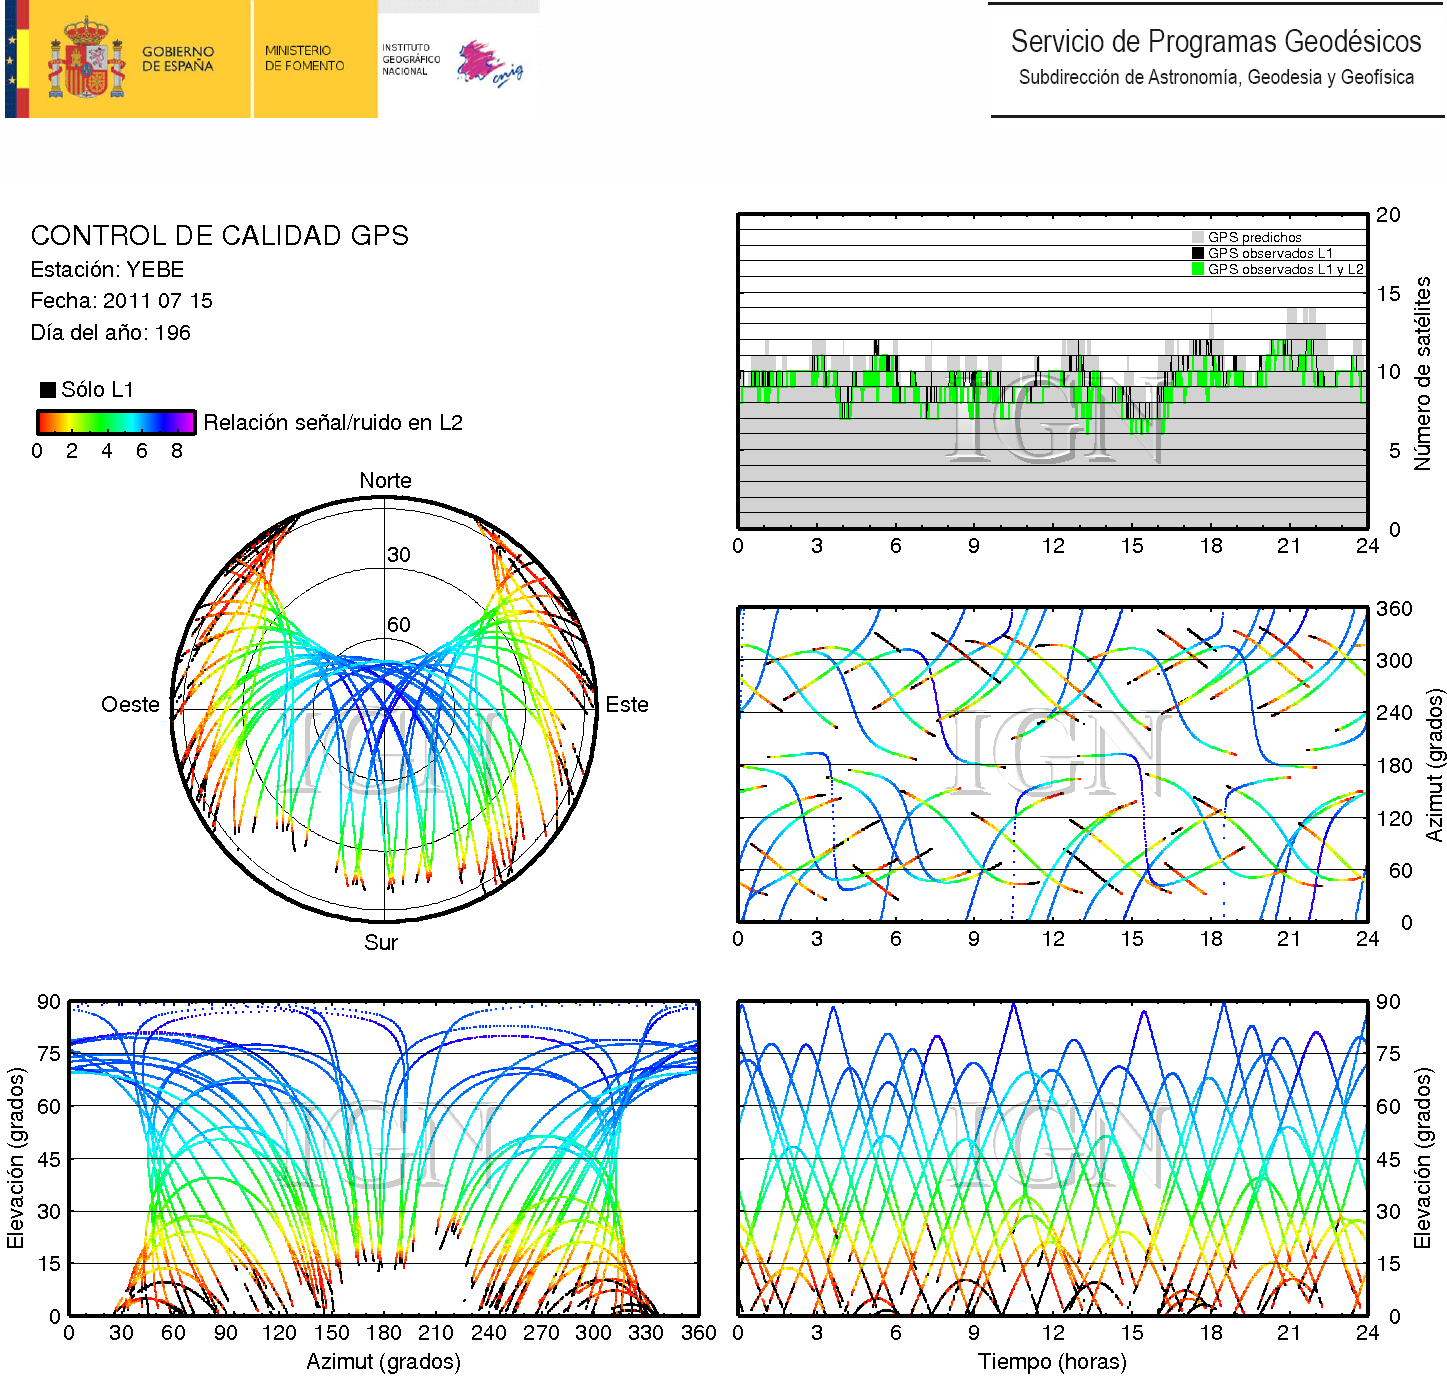
Task: Click the green GPS observados L1 y L2 square
Action: click(1198, 269)
